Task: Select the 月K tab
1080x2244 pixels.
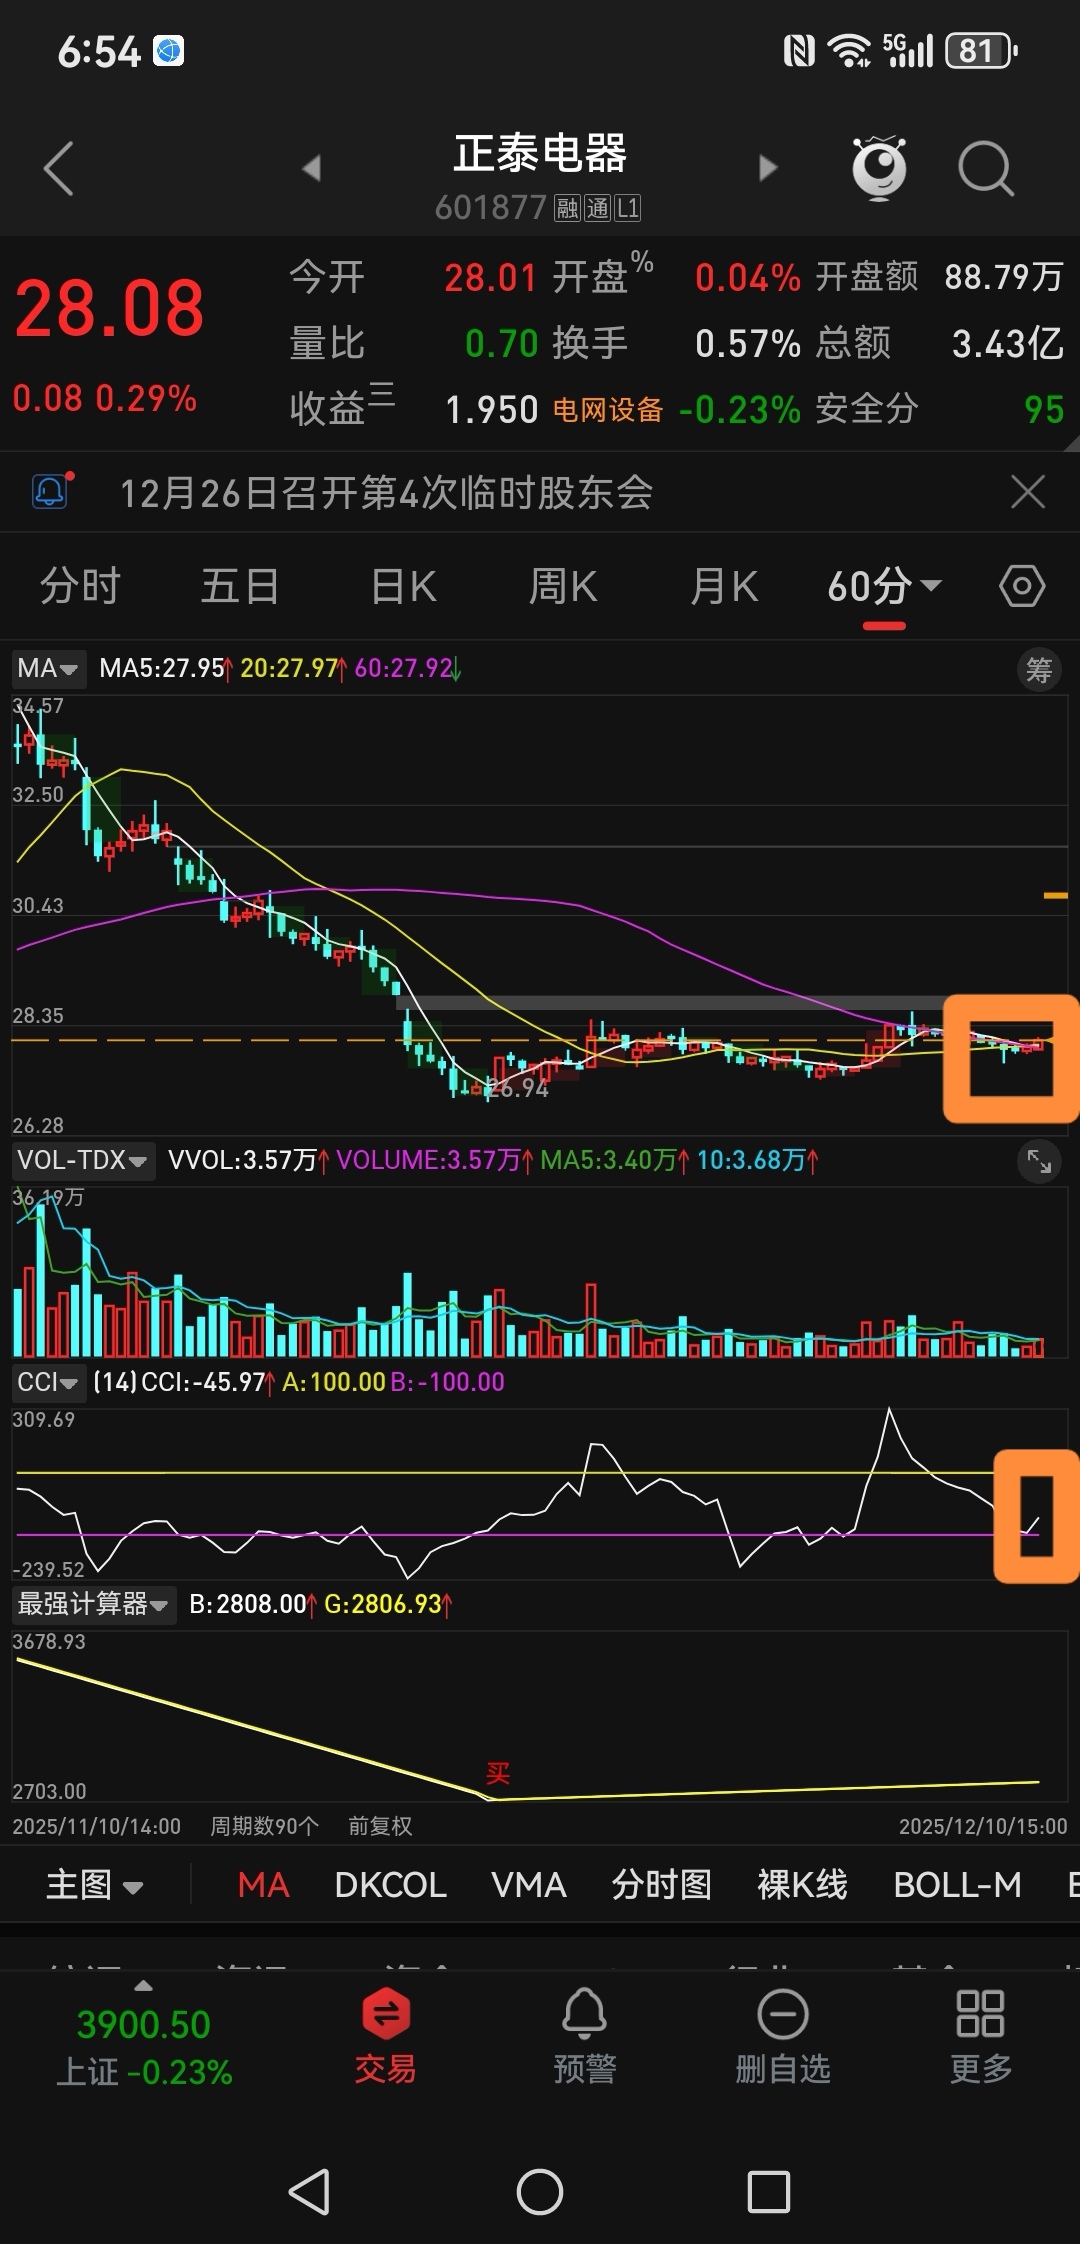Action: point(724,586)
